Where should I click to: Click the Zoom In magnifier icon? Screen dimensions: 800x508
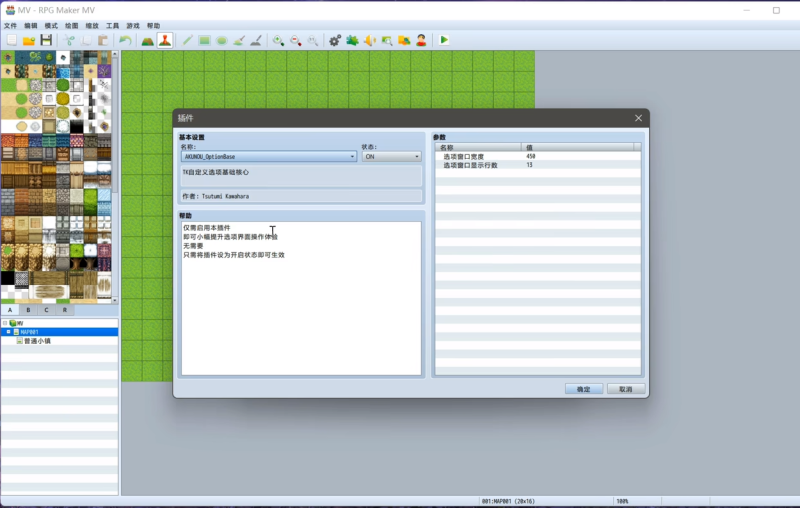click(x=279, y=40)
